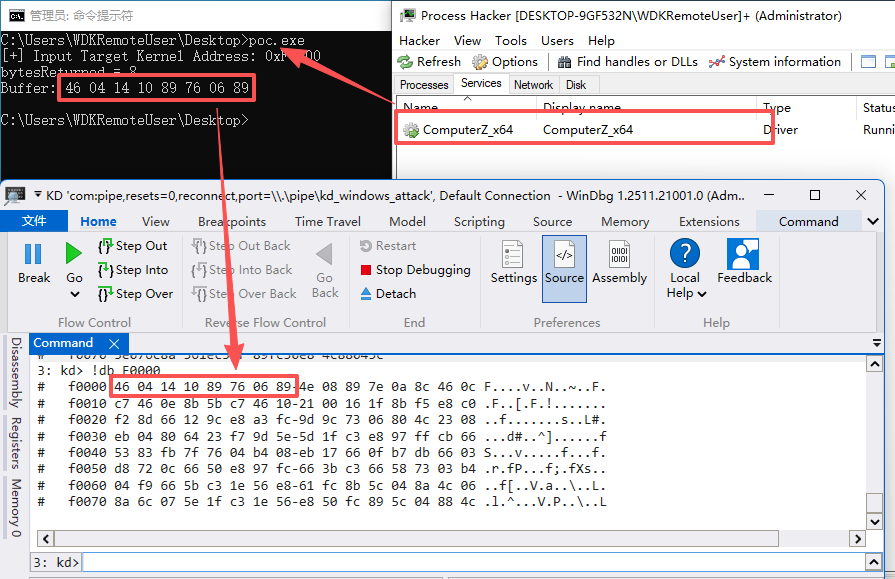Viewport: 895px width, 579px height.
Task: Click Step Into Back button
Action: click(x=242, y=270)
